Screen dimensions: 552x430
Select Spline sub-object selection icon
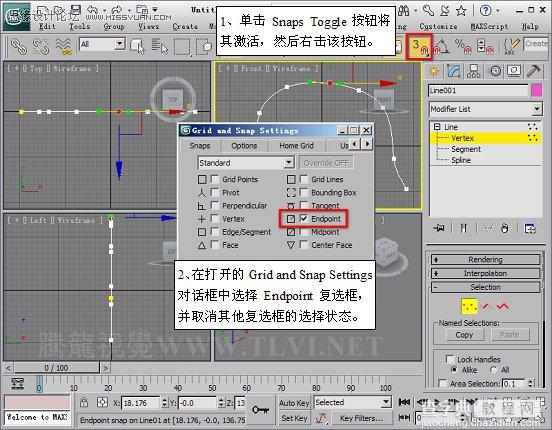(503, 306)
